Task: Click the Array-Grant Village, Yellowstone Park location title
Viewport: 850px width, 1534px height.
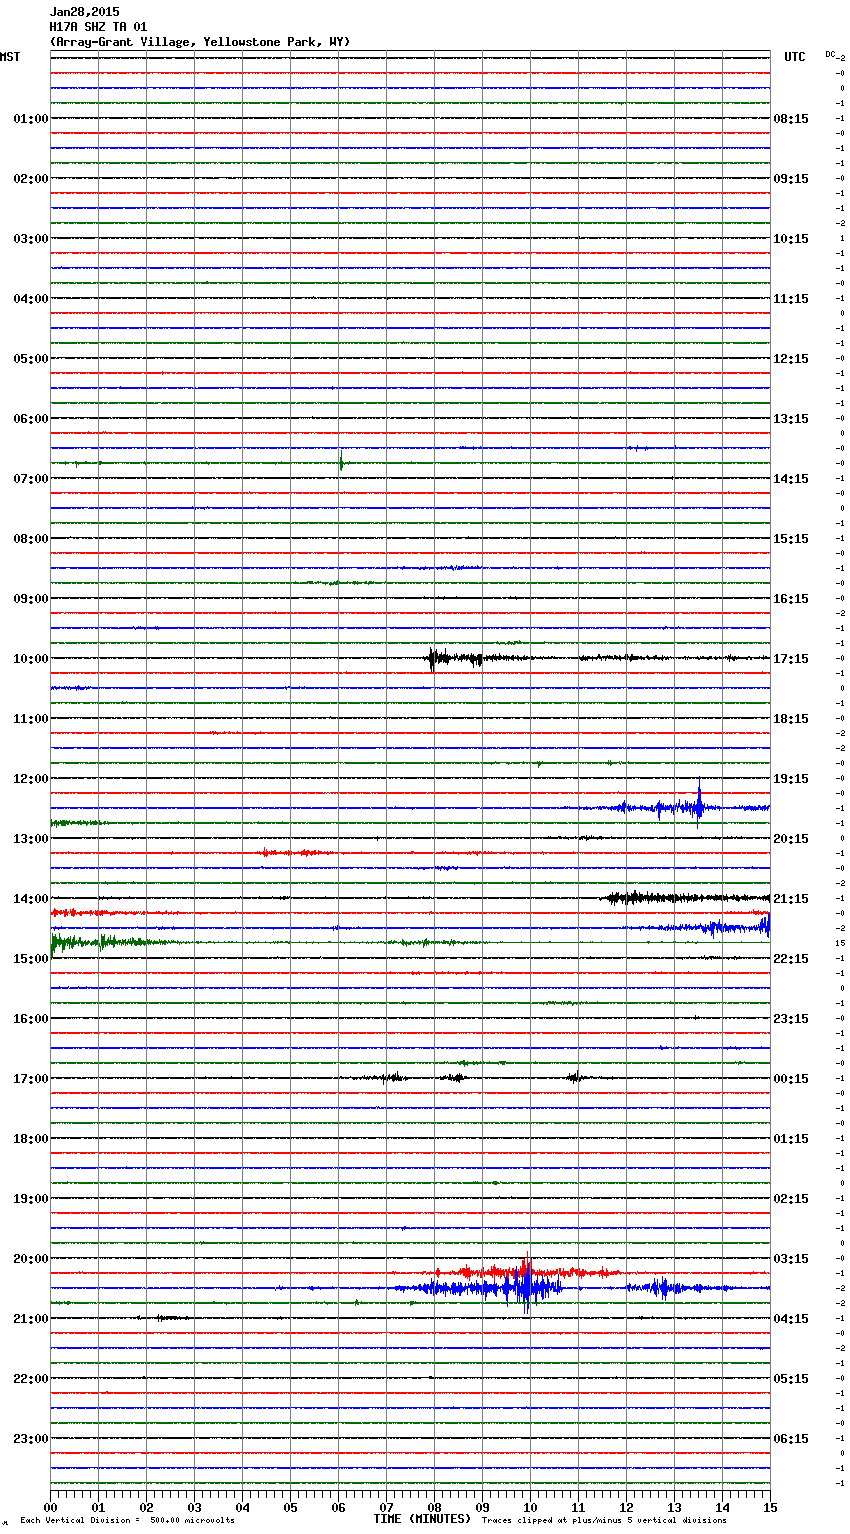Action: [200, 42]
